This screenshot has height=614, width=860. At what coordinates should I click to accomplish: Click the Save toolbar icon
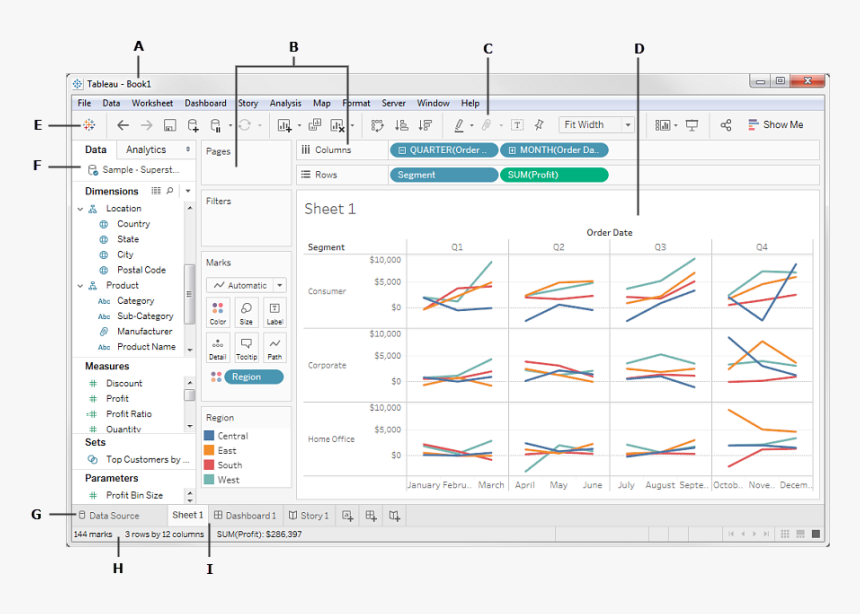(x=169, y=126)
